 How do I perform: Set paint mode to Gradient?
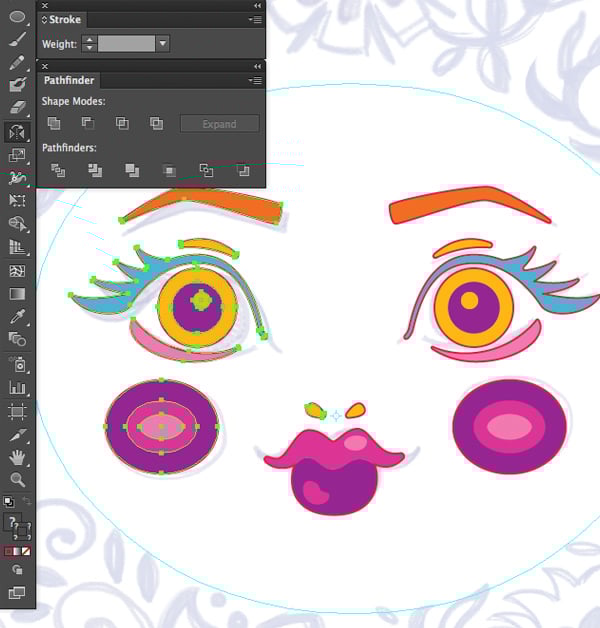pos(17,552)
